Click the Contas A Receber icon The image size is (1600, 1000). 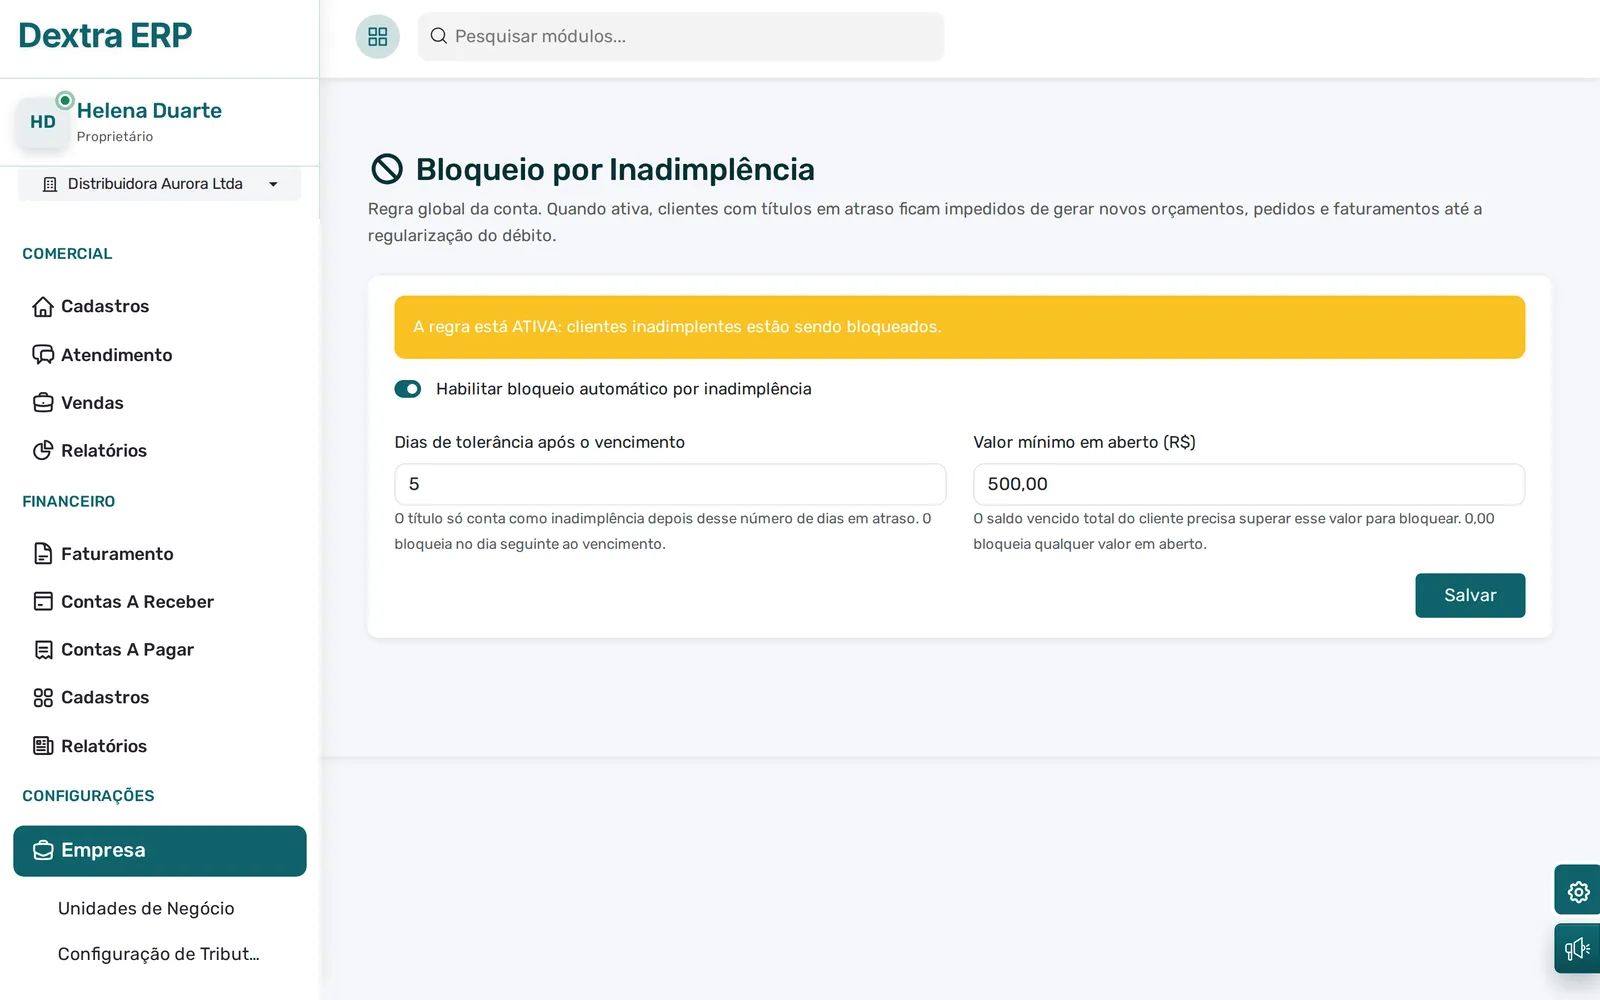click(x=43, y=602)
